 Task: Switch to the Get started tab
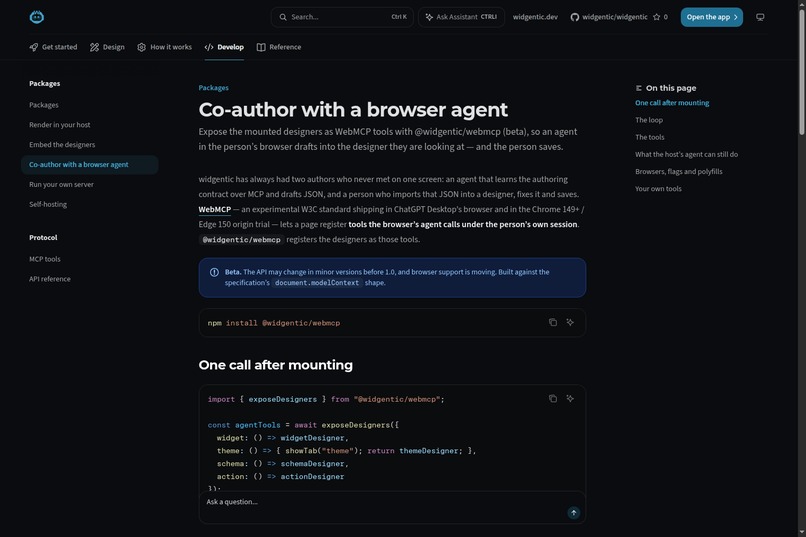53,47
